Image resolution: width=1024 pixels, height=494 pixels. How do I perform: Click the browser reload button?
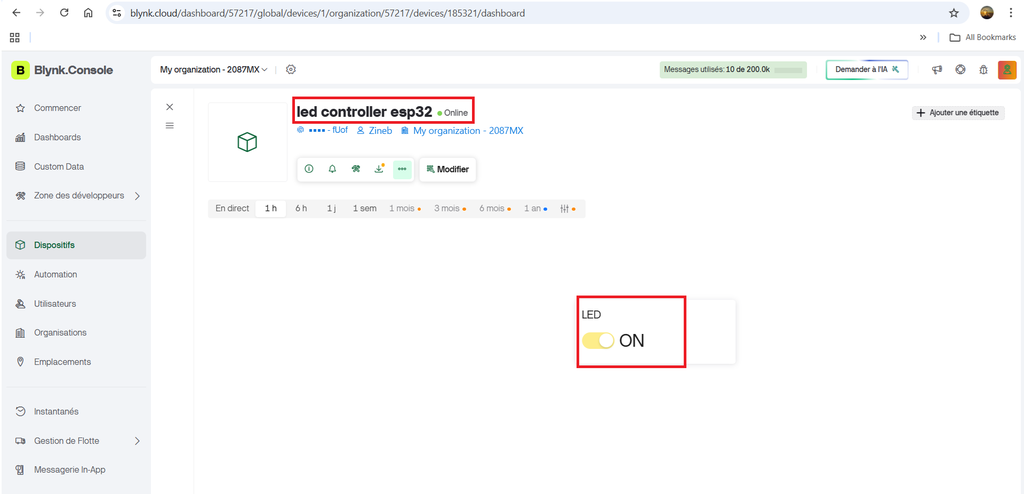[x=64, y=12]
